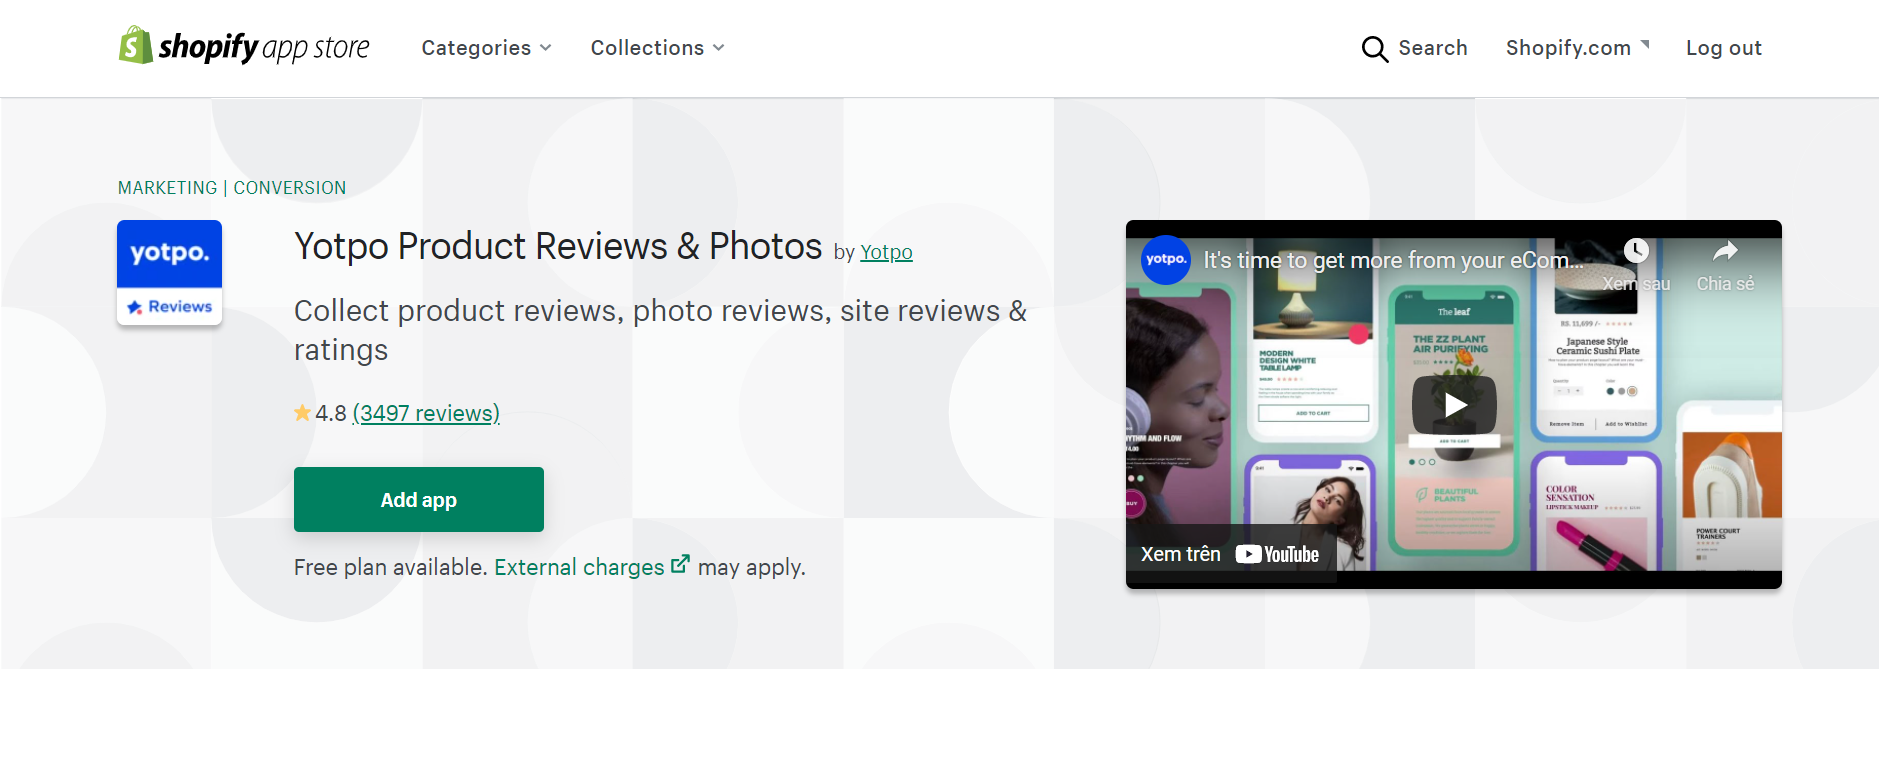
Task: Click the Share arrow icon on video
Action: (x=1725, y=251)
